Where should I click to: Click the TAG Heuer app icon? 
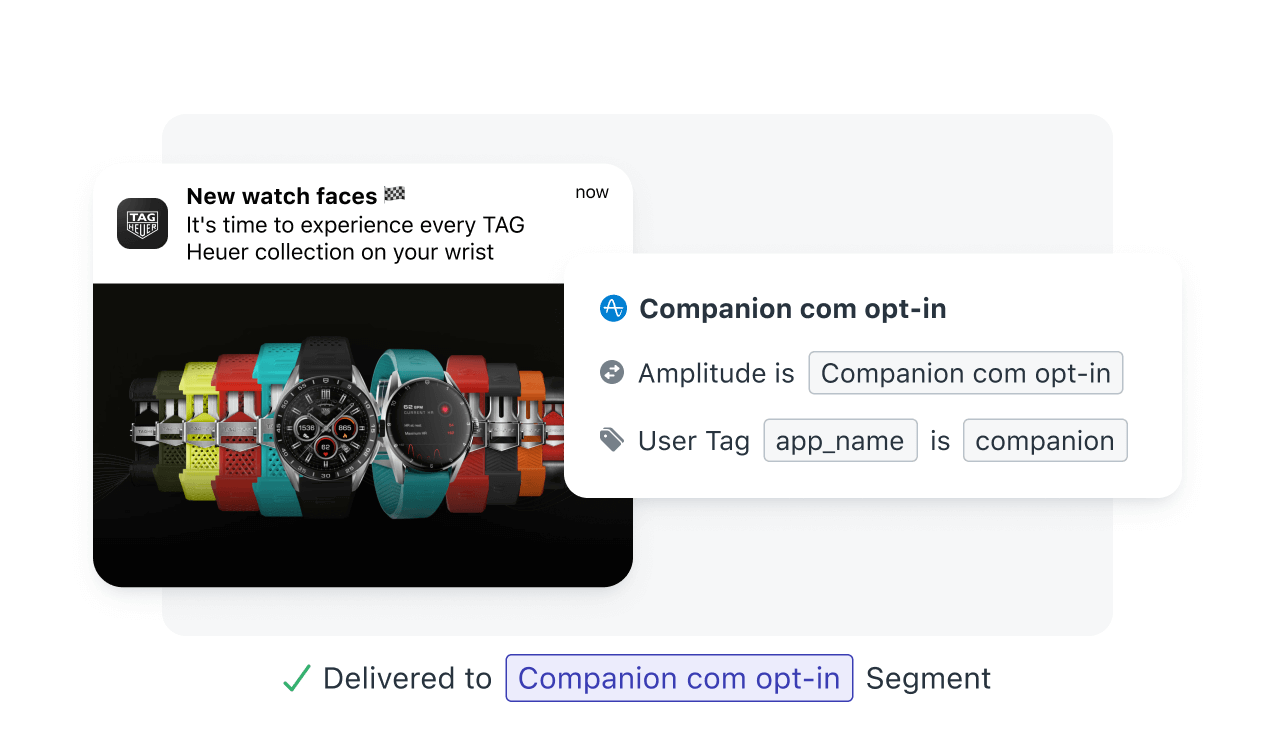(x=142, y=223)
